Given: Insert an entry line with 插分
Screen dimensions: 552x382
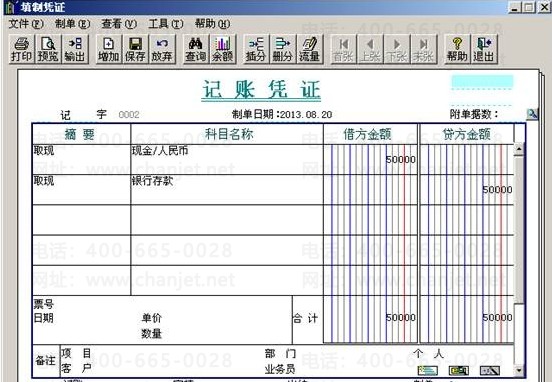Looking at the screenshot, I should pyautogui.click(x=256, y=49).
